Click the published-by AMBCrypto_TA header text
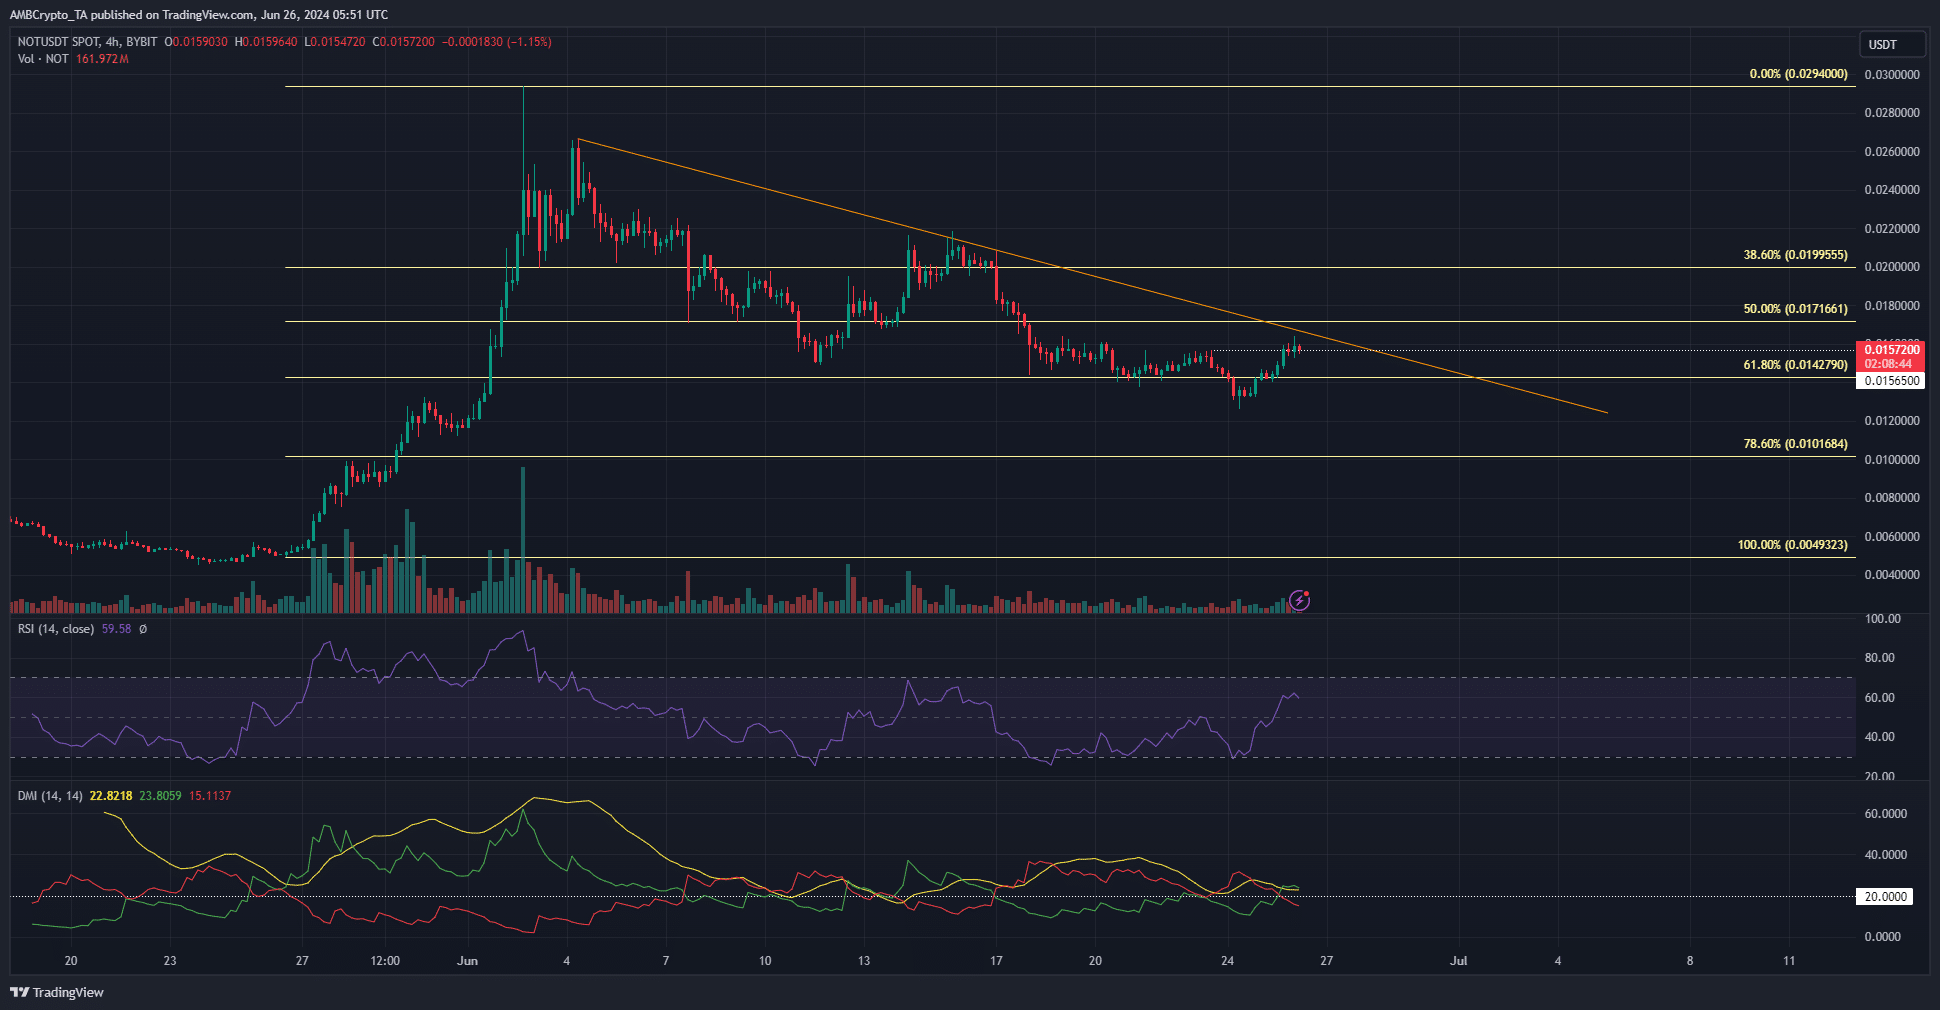Screen dimensions: 1940x1010 coord(199,15)
